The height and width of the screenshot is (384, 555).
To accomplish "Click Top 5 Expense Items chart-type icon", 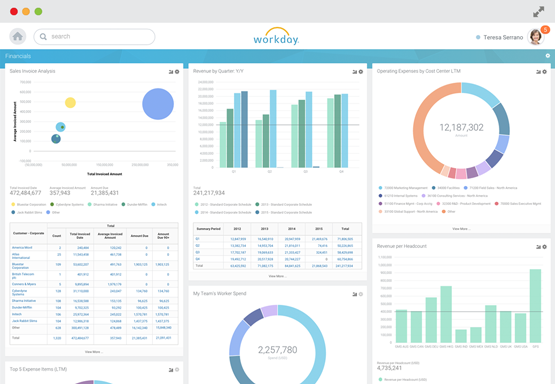I will point(171,369).
